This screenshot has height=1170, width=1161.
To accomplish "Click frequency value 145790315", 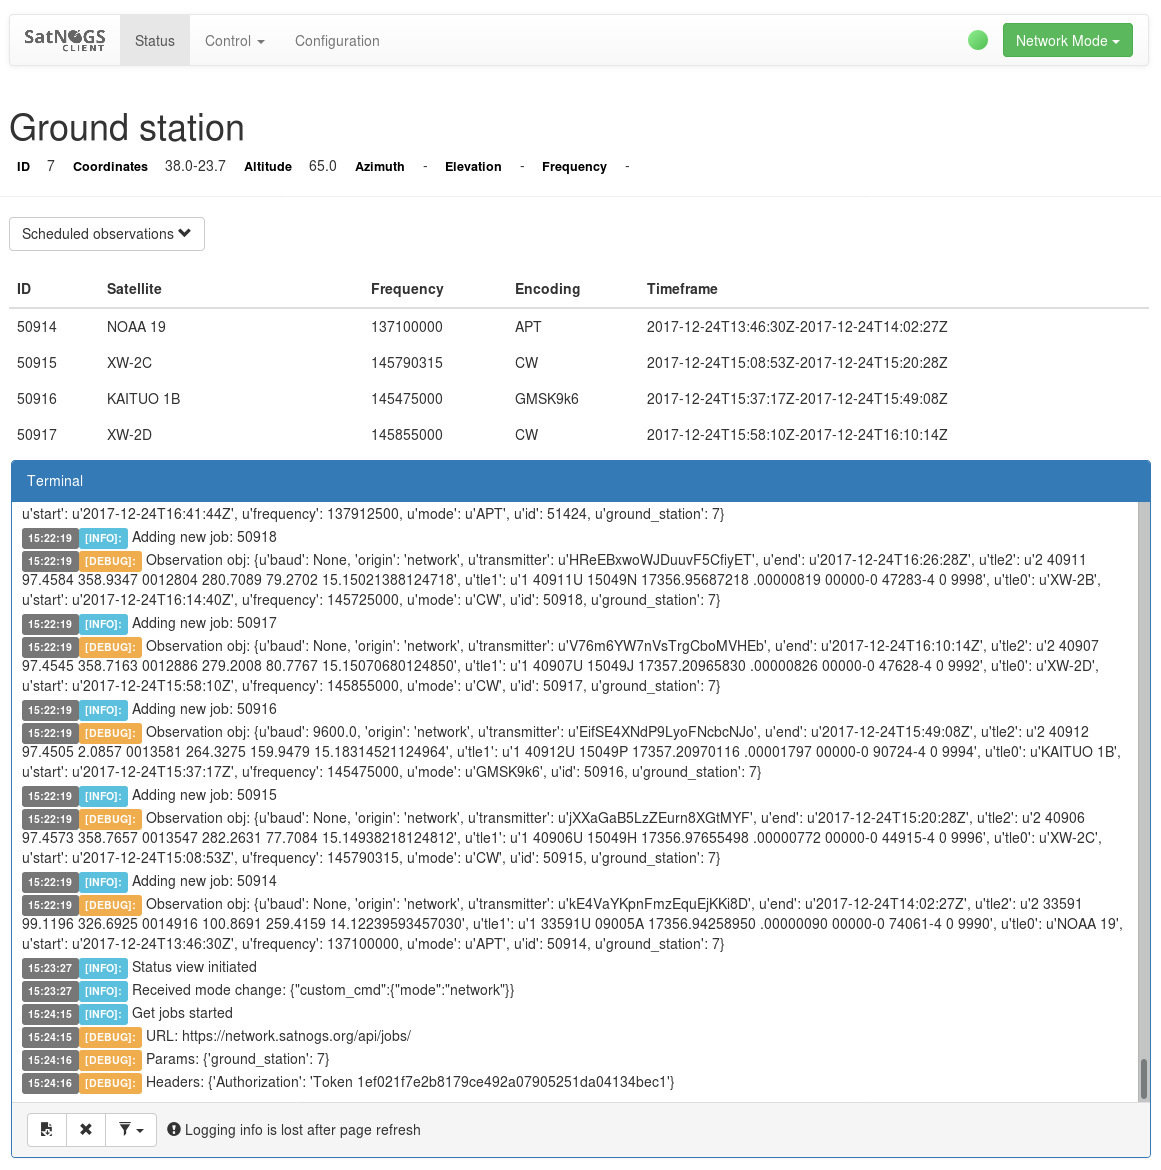I will (x=407, y=363).
